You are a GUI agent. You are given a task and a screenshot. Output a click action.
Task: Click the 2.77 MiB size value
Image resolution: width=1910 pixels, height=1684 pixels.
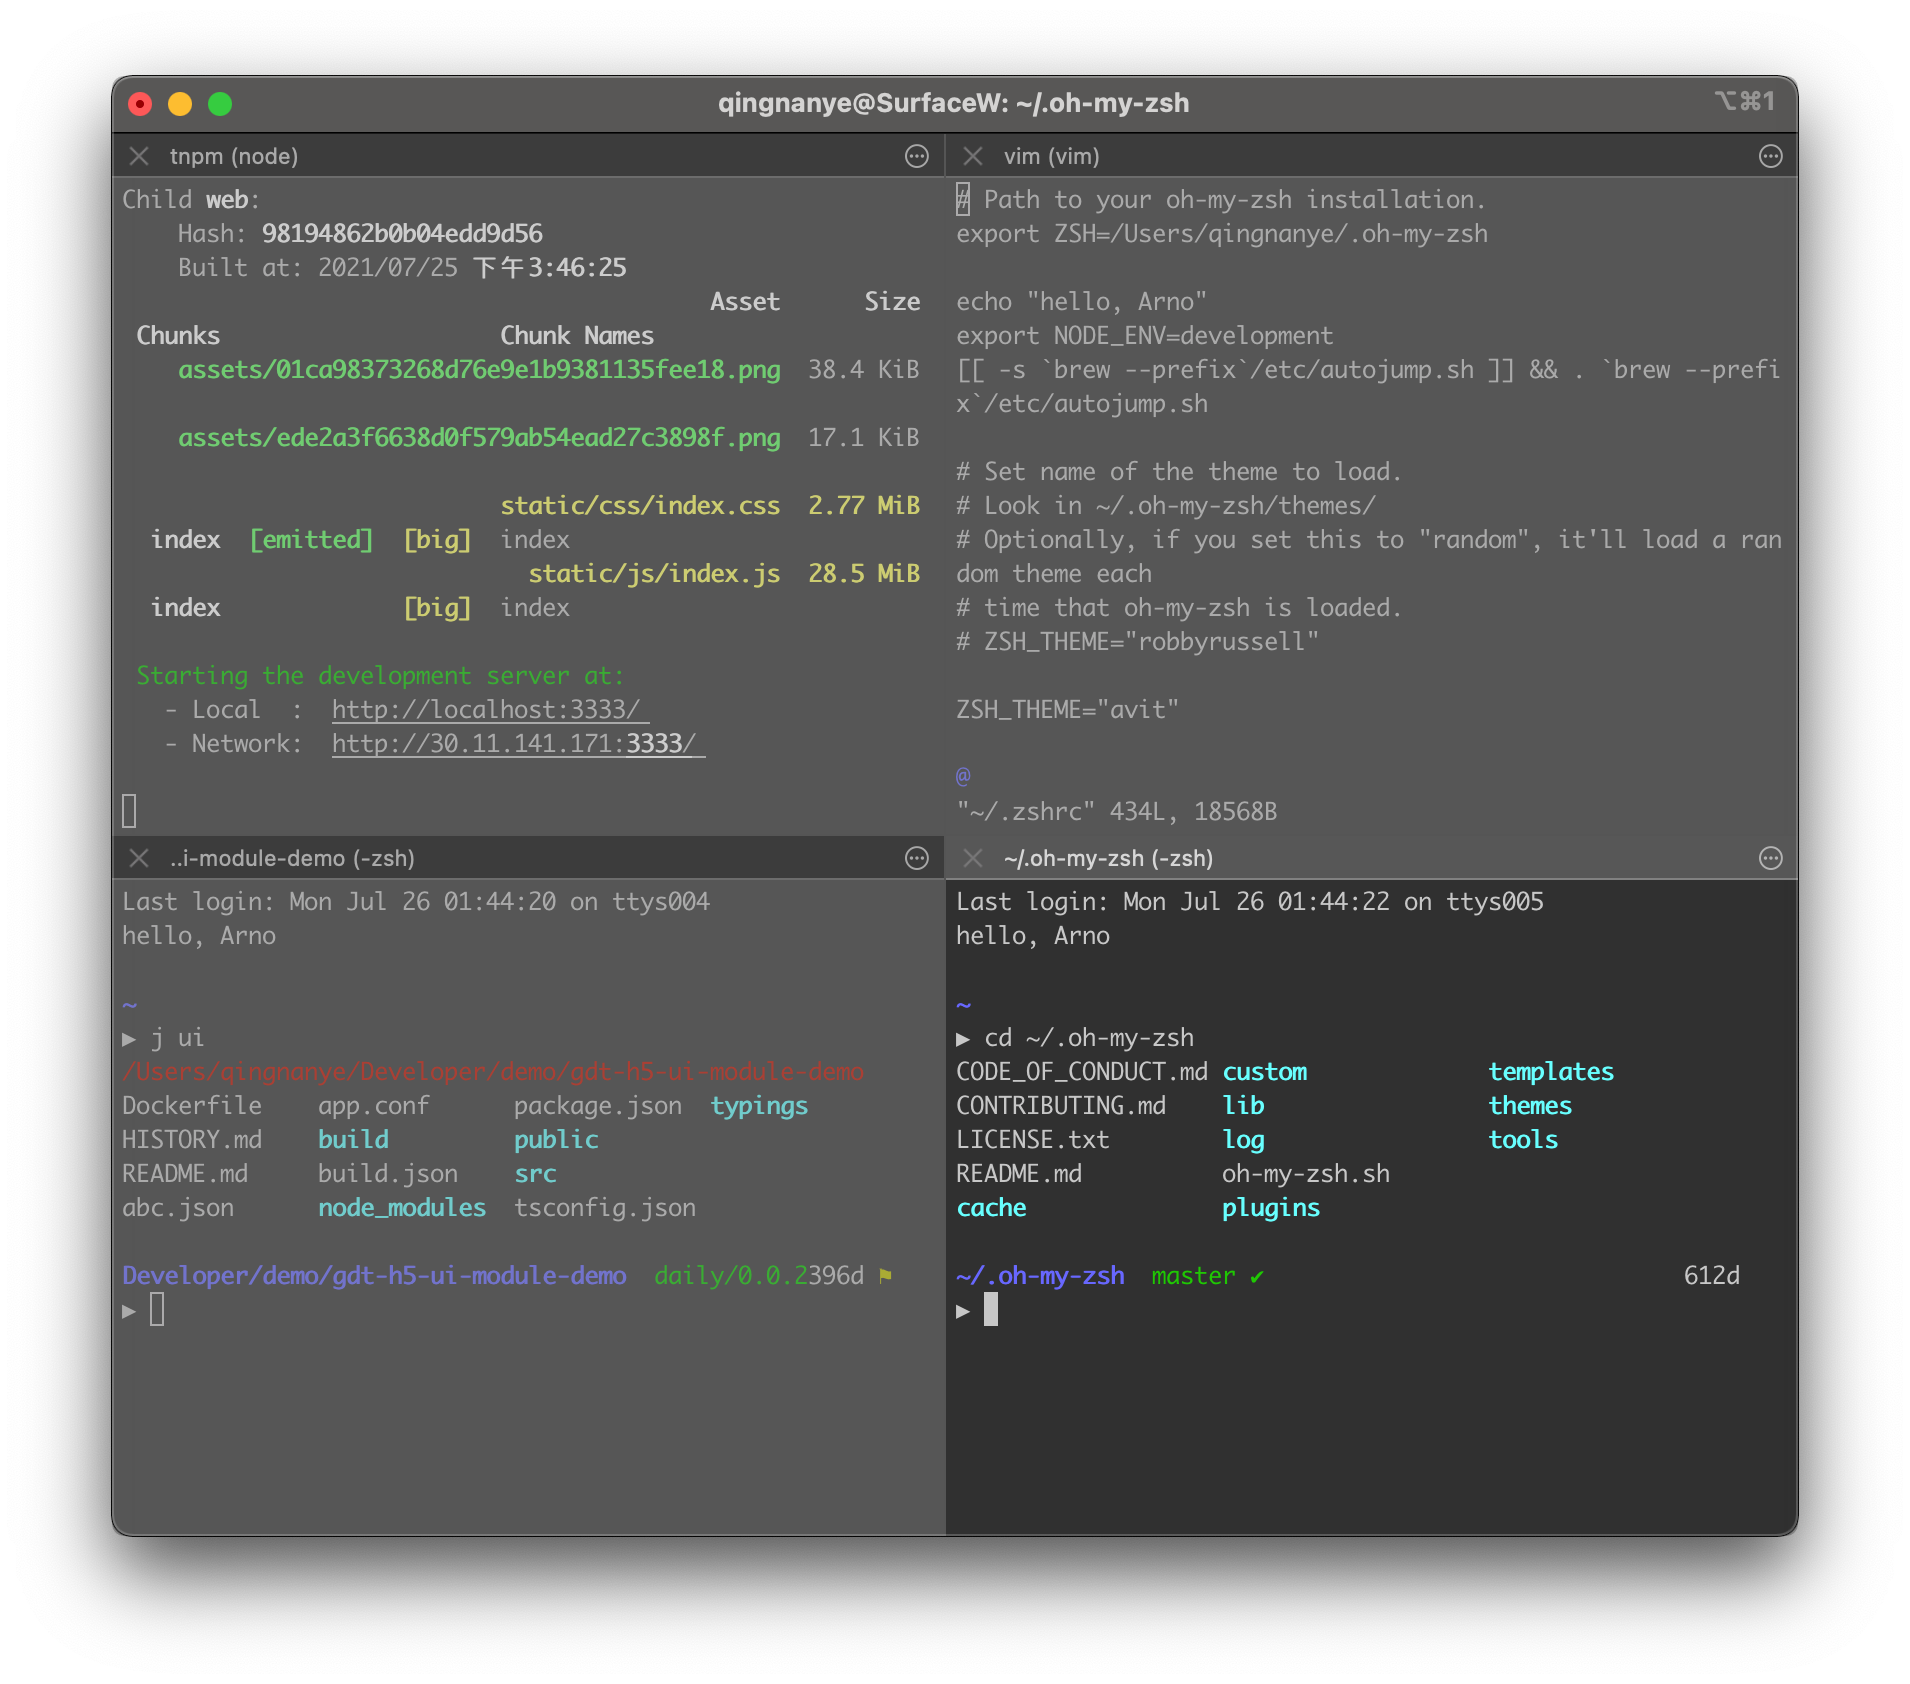864,506
